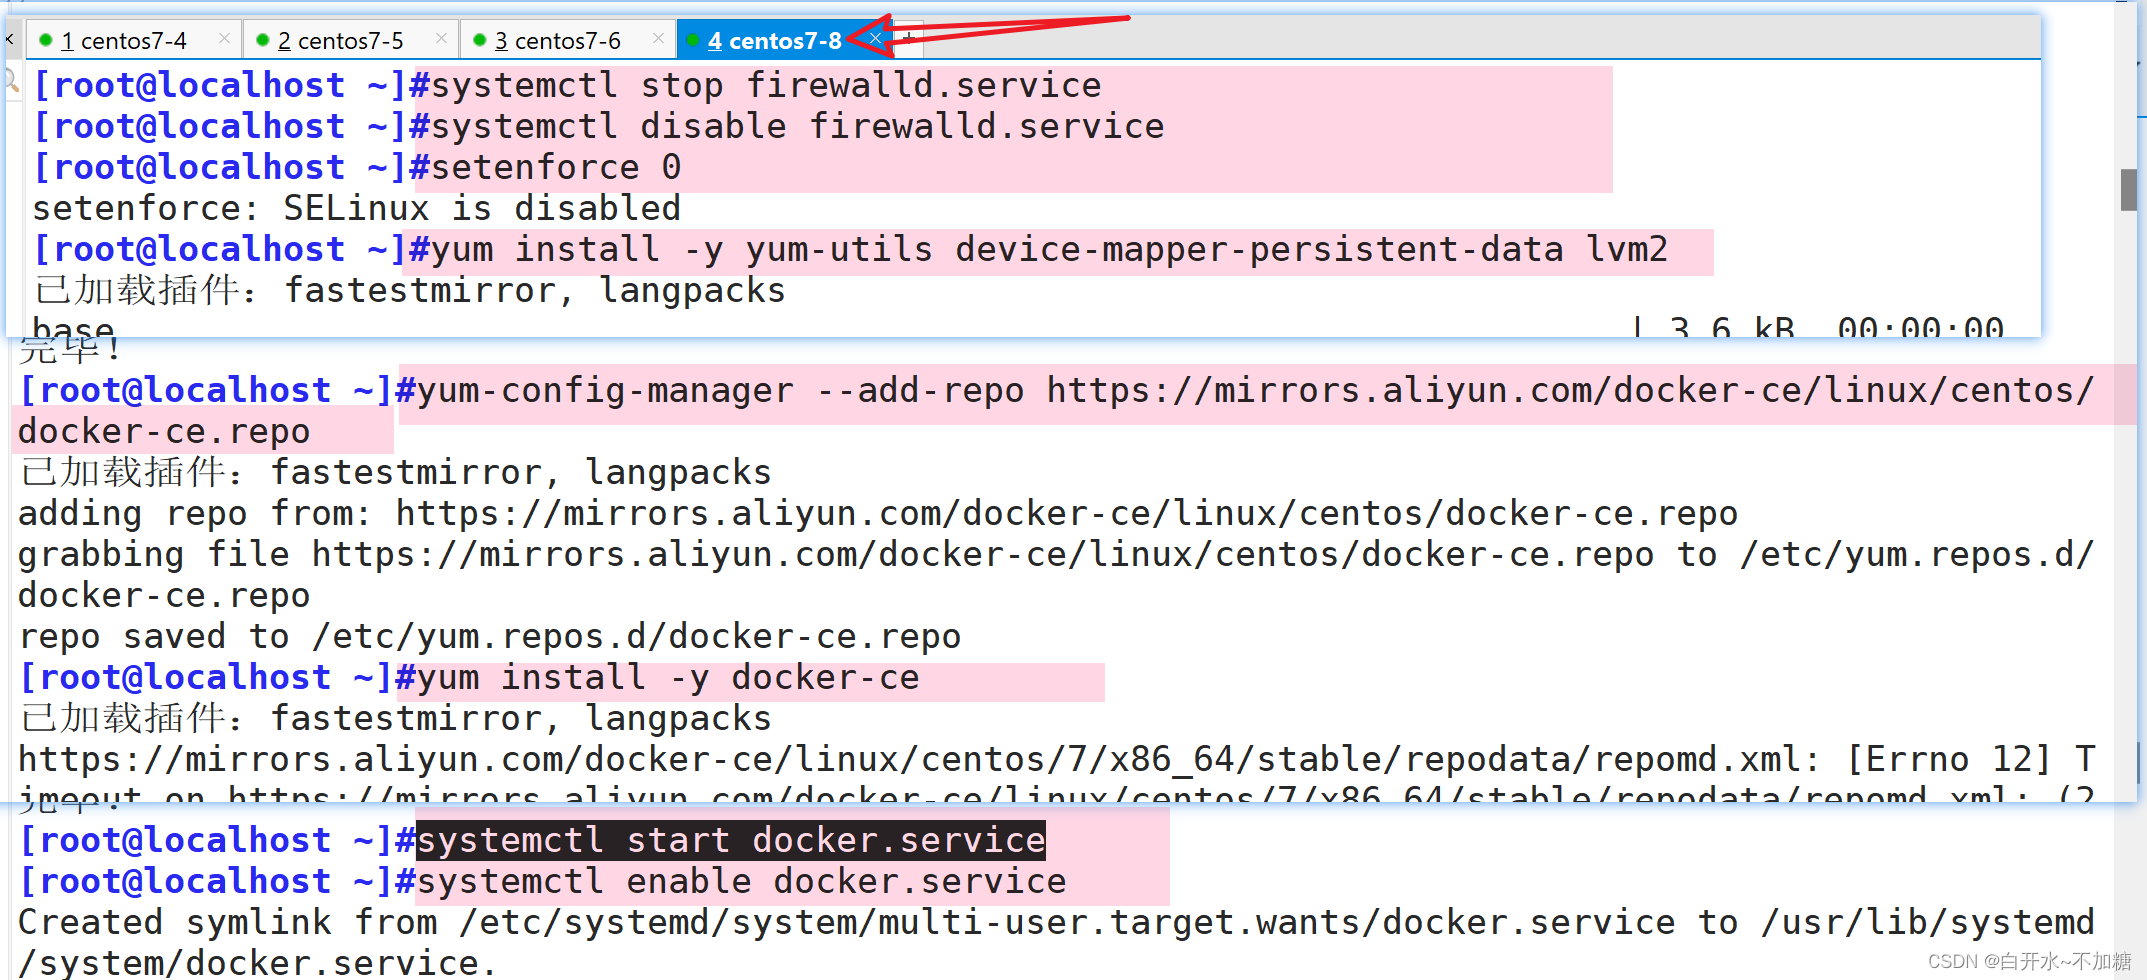Click the 'Created symlink from' output line

coord(1056,942)
